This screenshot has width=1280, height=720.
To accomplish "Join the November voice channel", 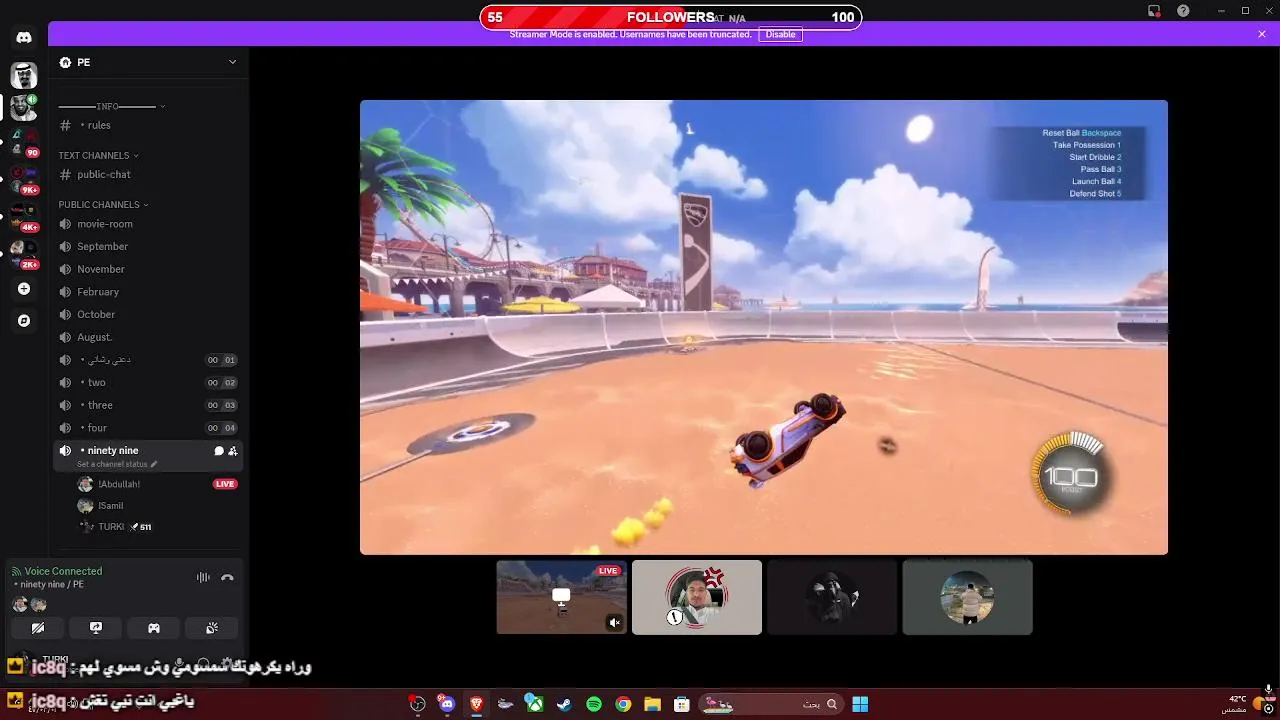I will [148, 269].
